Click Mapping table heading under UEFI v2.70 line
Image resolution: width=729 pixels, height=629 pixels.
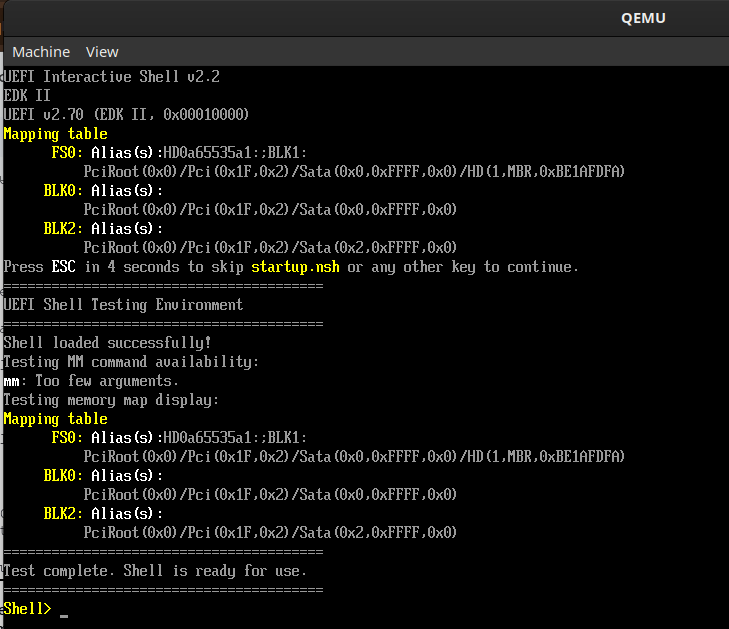coord(55,134)
